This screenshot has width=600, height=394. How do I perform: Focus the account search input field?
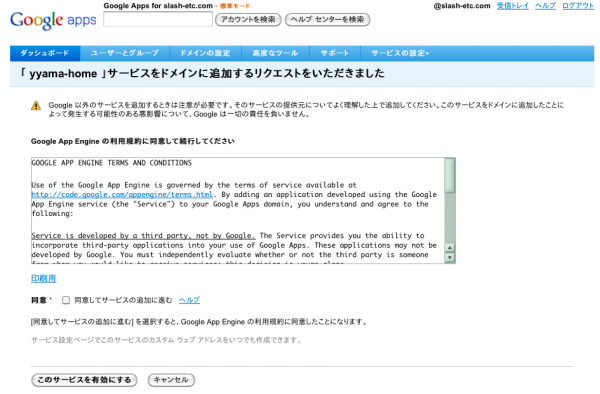(x=158, y=19)
